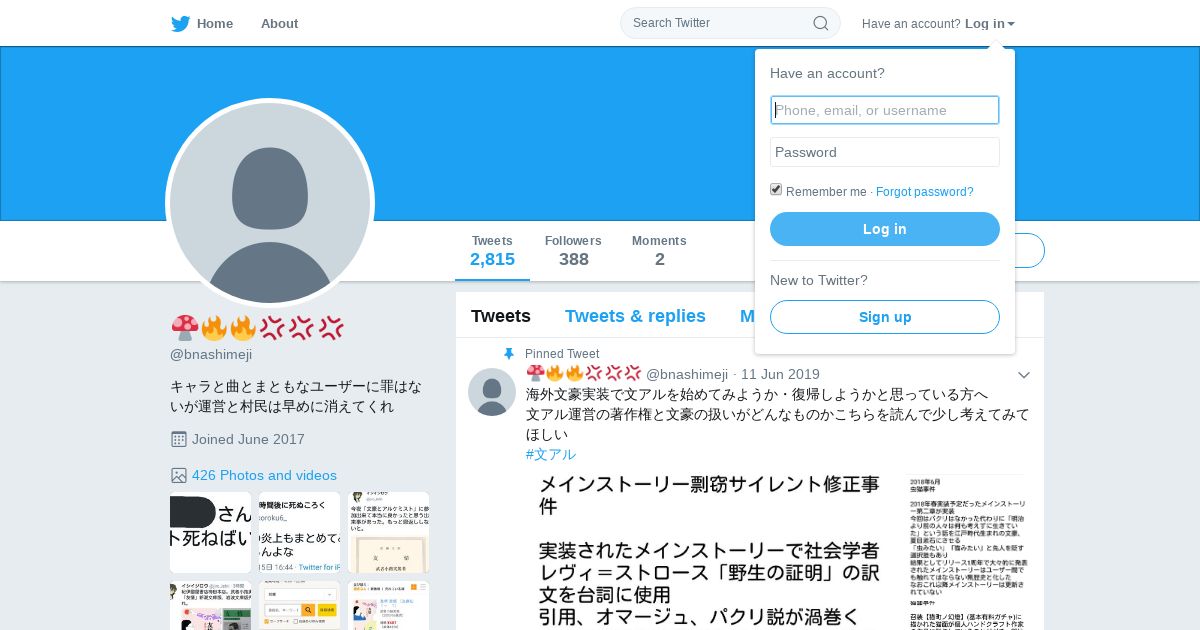Open the first media thumbnail in the photo grid
Screen dimensions: 1200x630
pos(210,532)
